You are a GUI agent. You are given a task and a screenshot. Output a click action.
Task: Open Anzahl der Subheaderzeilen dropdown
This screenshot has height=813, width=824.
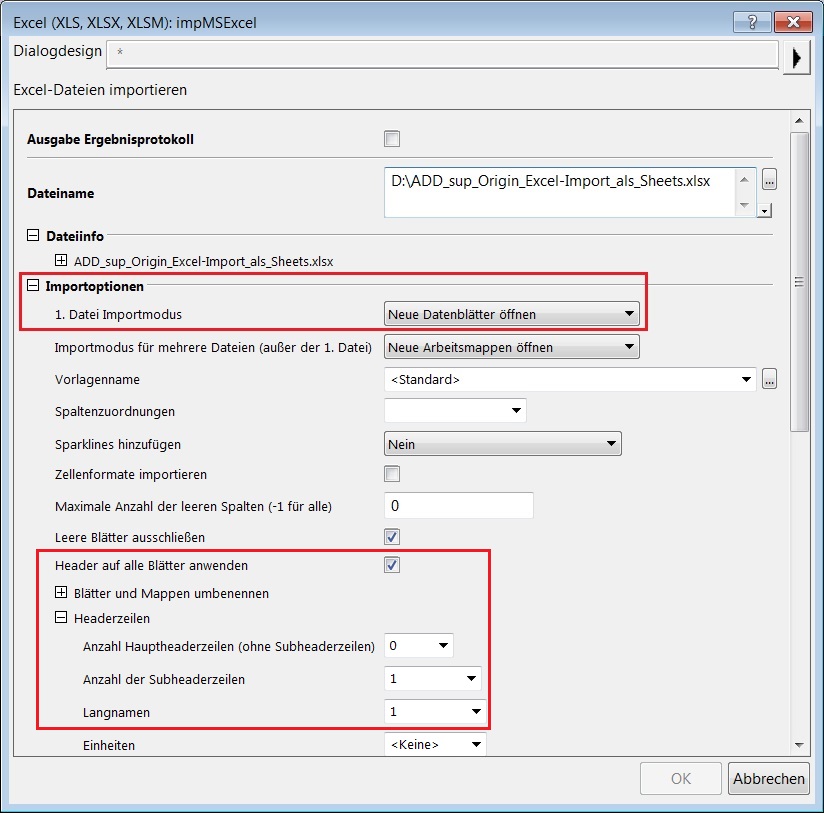pos(432,678)
